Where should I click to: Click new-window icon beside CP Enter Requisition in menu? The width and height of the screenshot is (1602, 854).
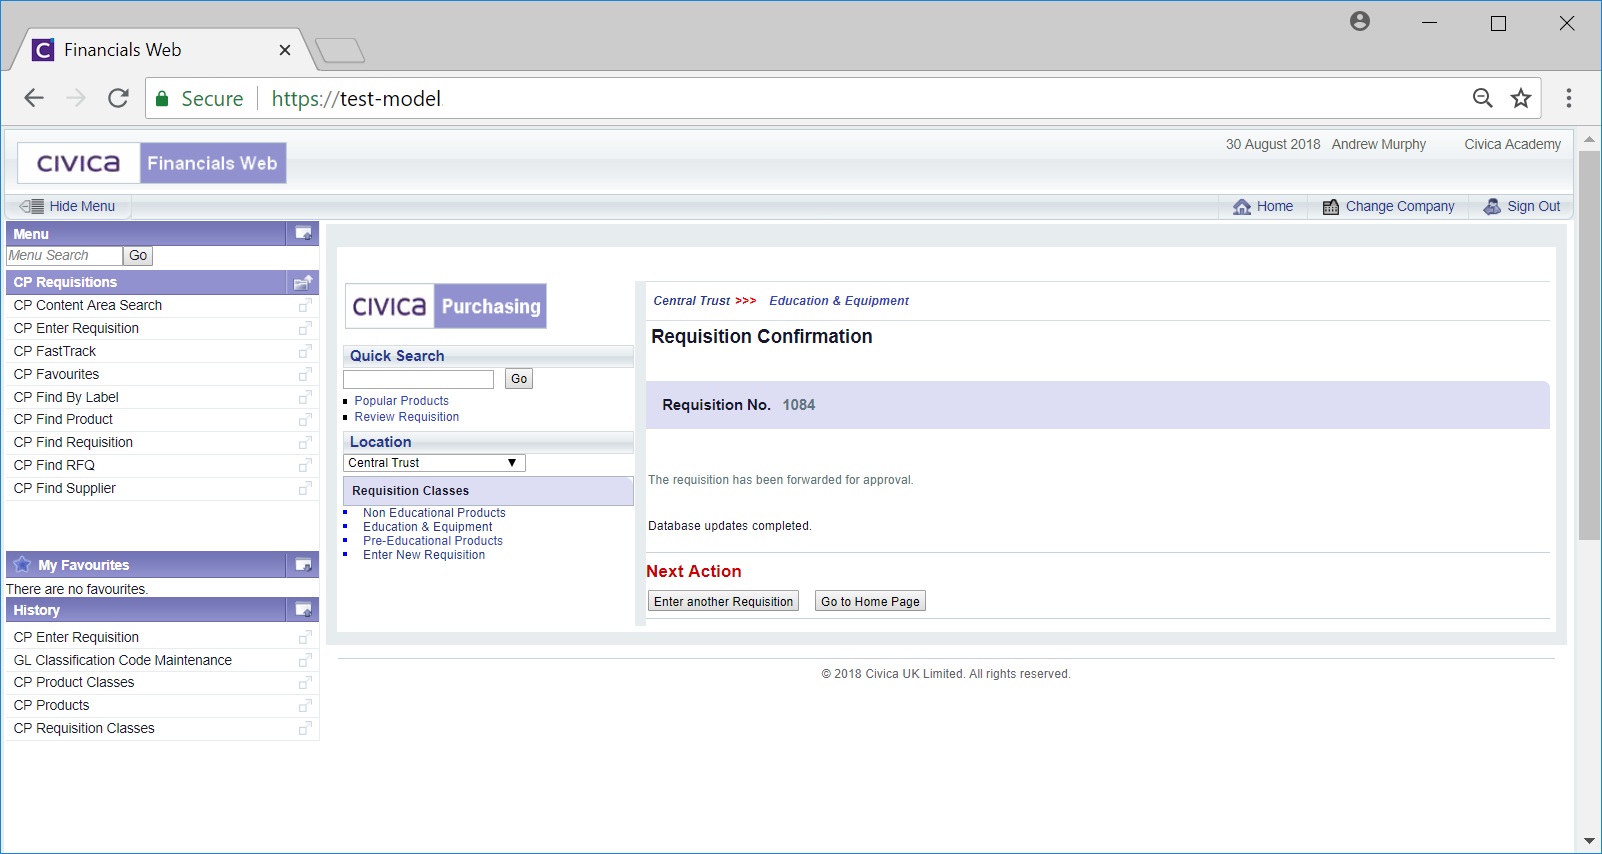(x=305, y=328)
